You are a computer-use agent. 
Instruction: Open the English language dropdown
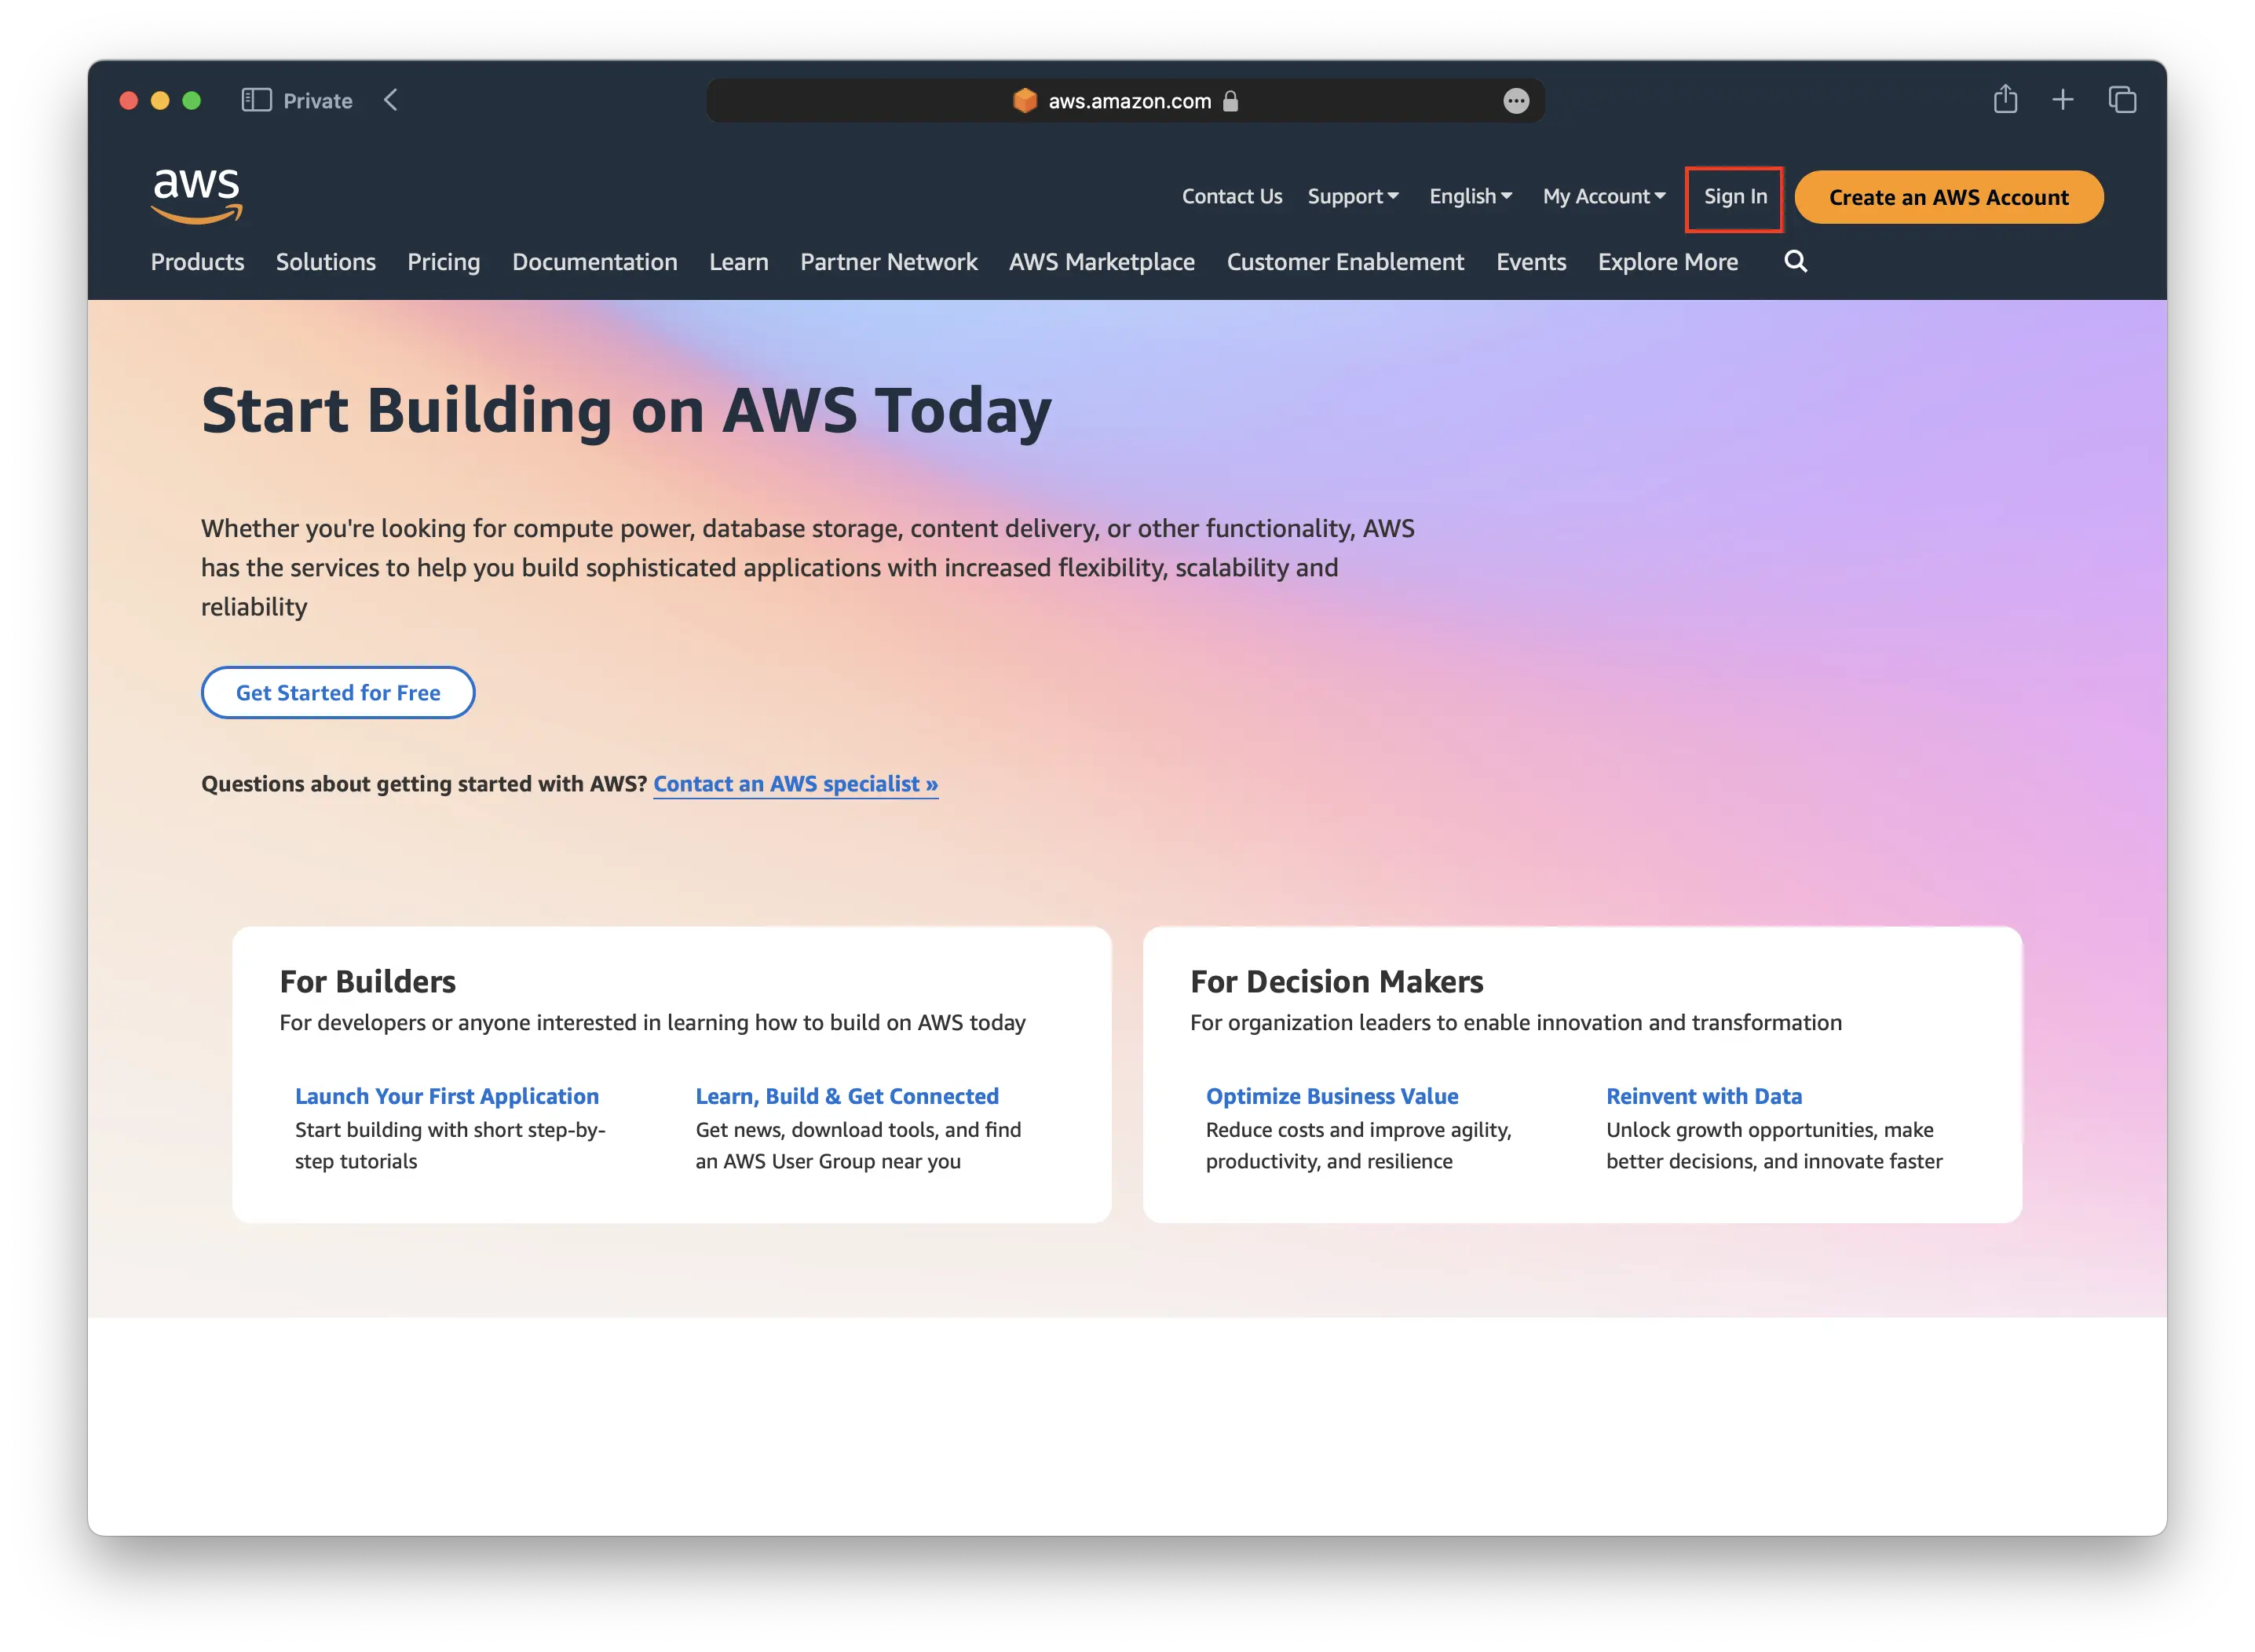point(1470,197)
